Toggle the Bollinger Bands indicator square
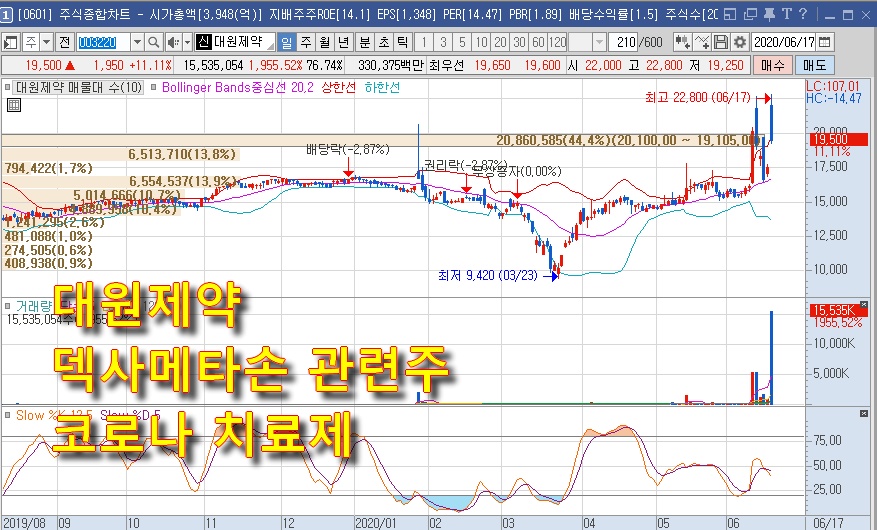Screen dimensions: 877x530 [154, 87]
